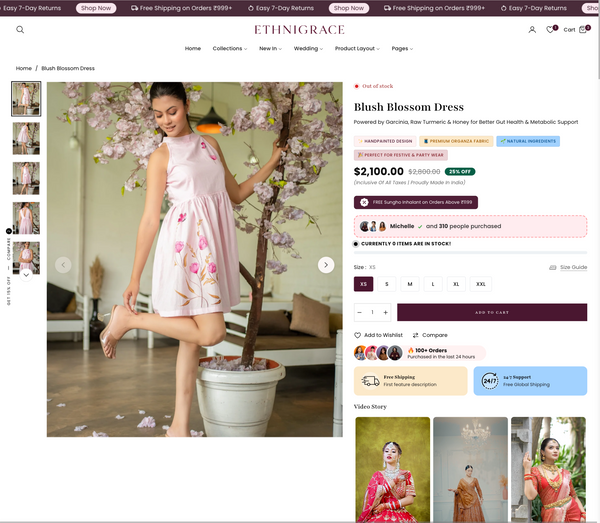This screenshot has width=600, height=523.
Task: Click the Size Guide ruler icon
Action: coord(553,267)
